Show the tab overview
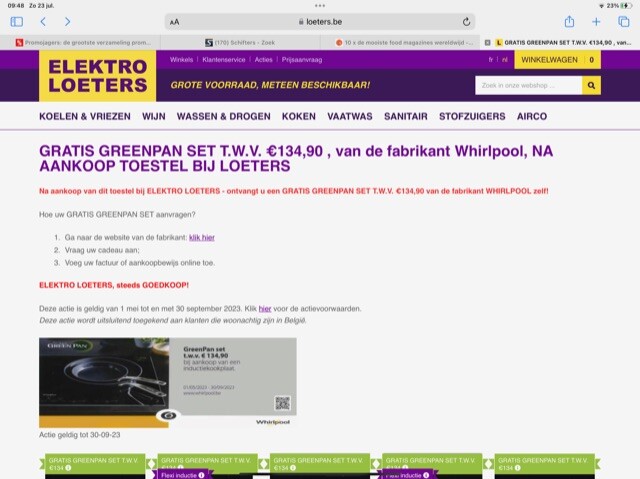This screenshot has height=479, width=640. tap(623, 22)
